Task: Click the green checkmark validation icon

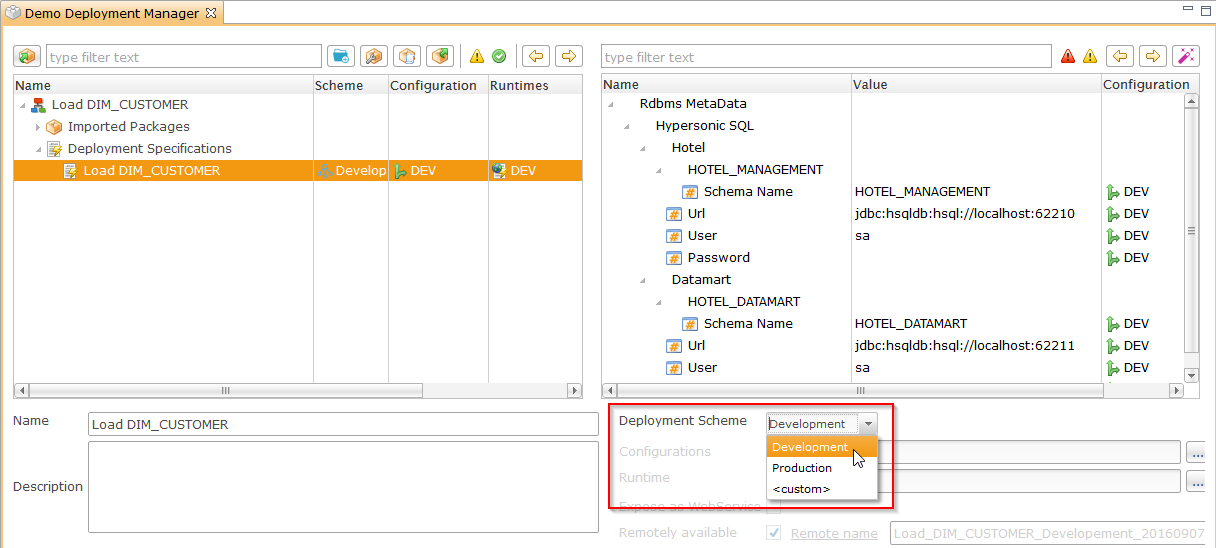Action: [x=498, y=57]
